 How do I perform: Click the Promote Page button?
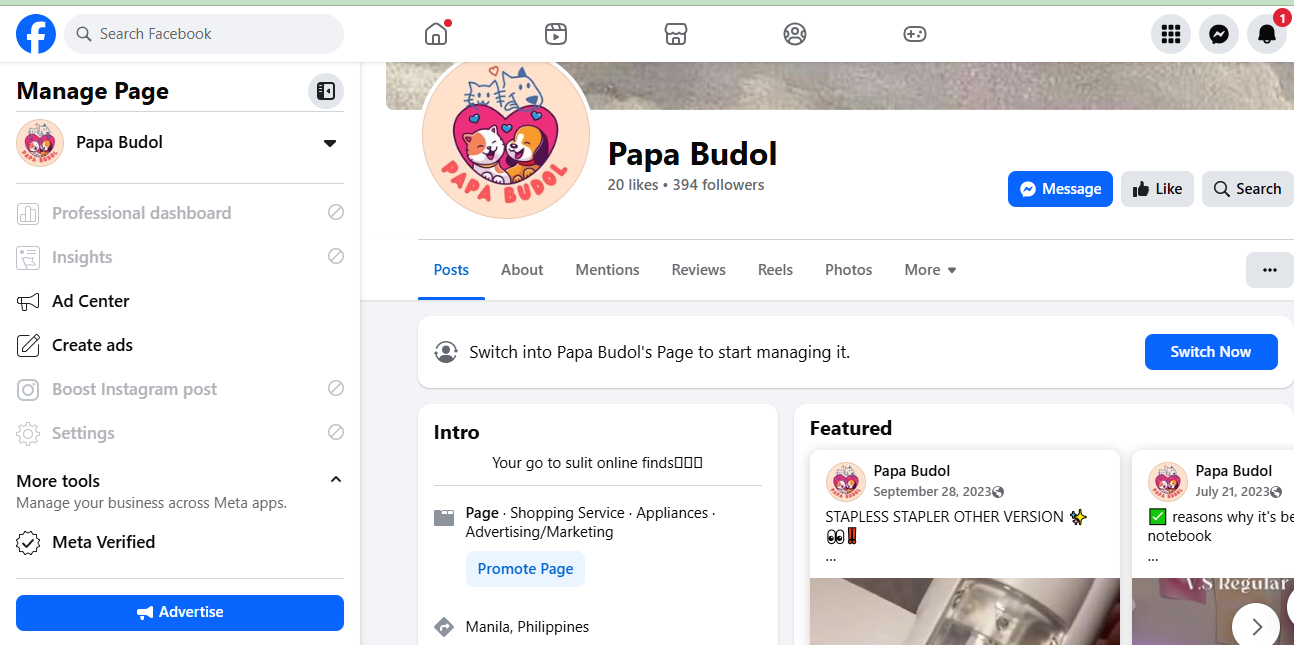tap(525, 569)
